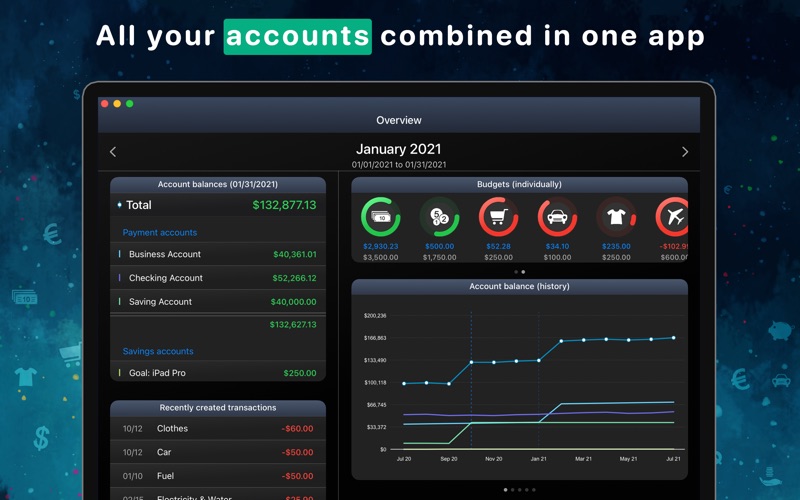Click the date range 01/01/2021 to 01/31/2021

click(x=398, y=165)
